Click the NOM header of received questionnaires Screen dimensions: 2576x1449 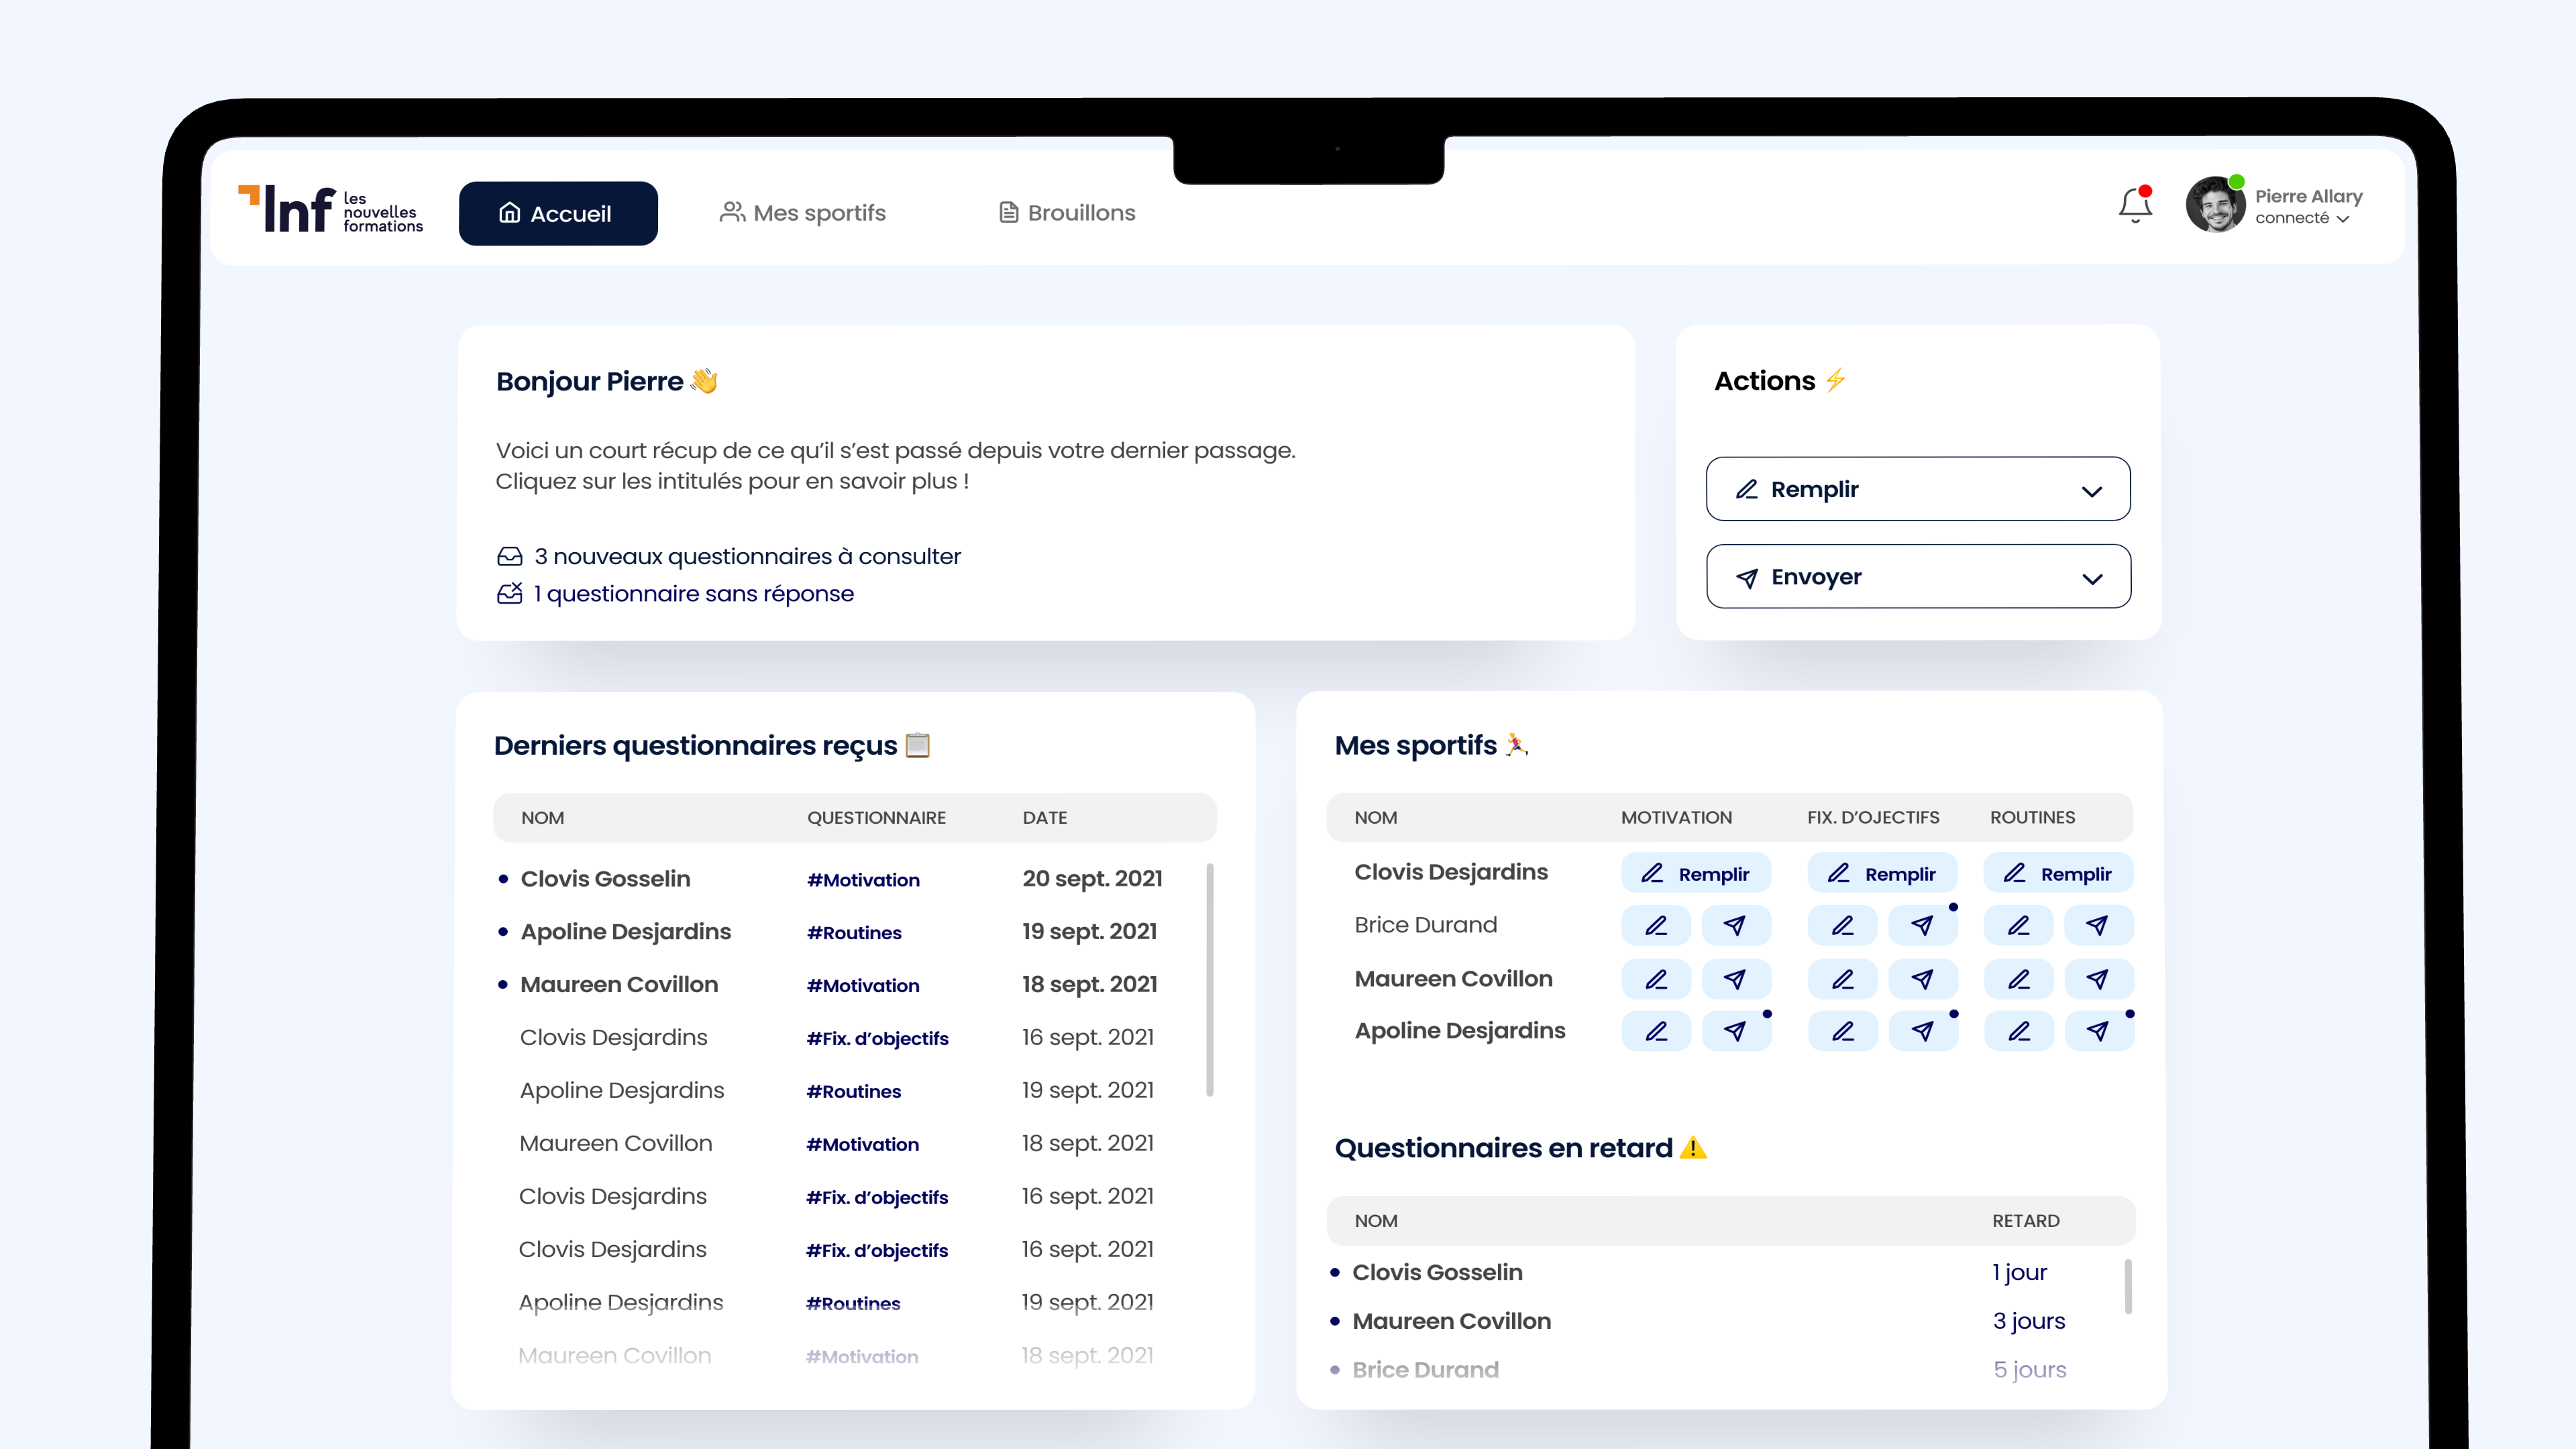[542, 818]
